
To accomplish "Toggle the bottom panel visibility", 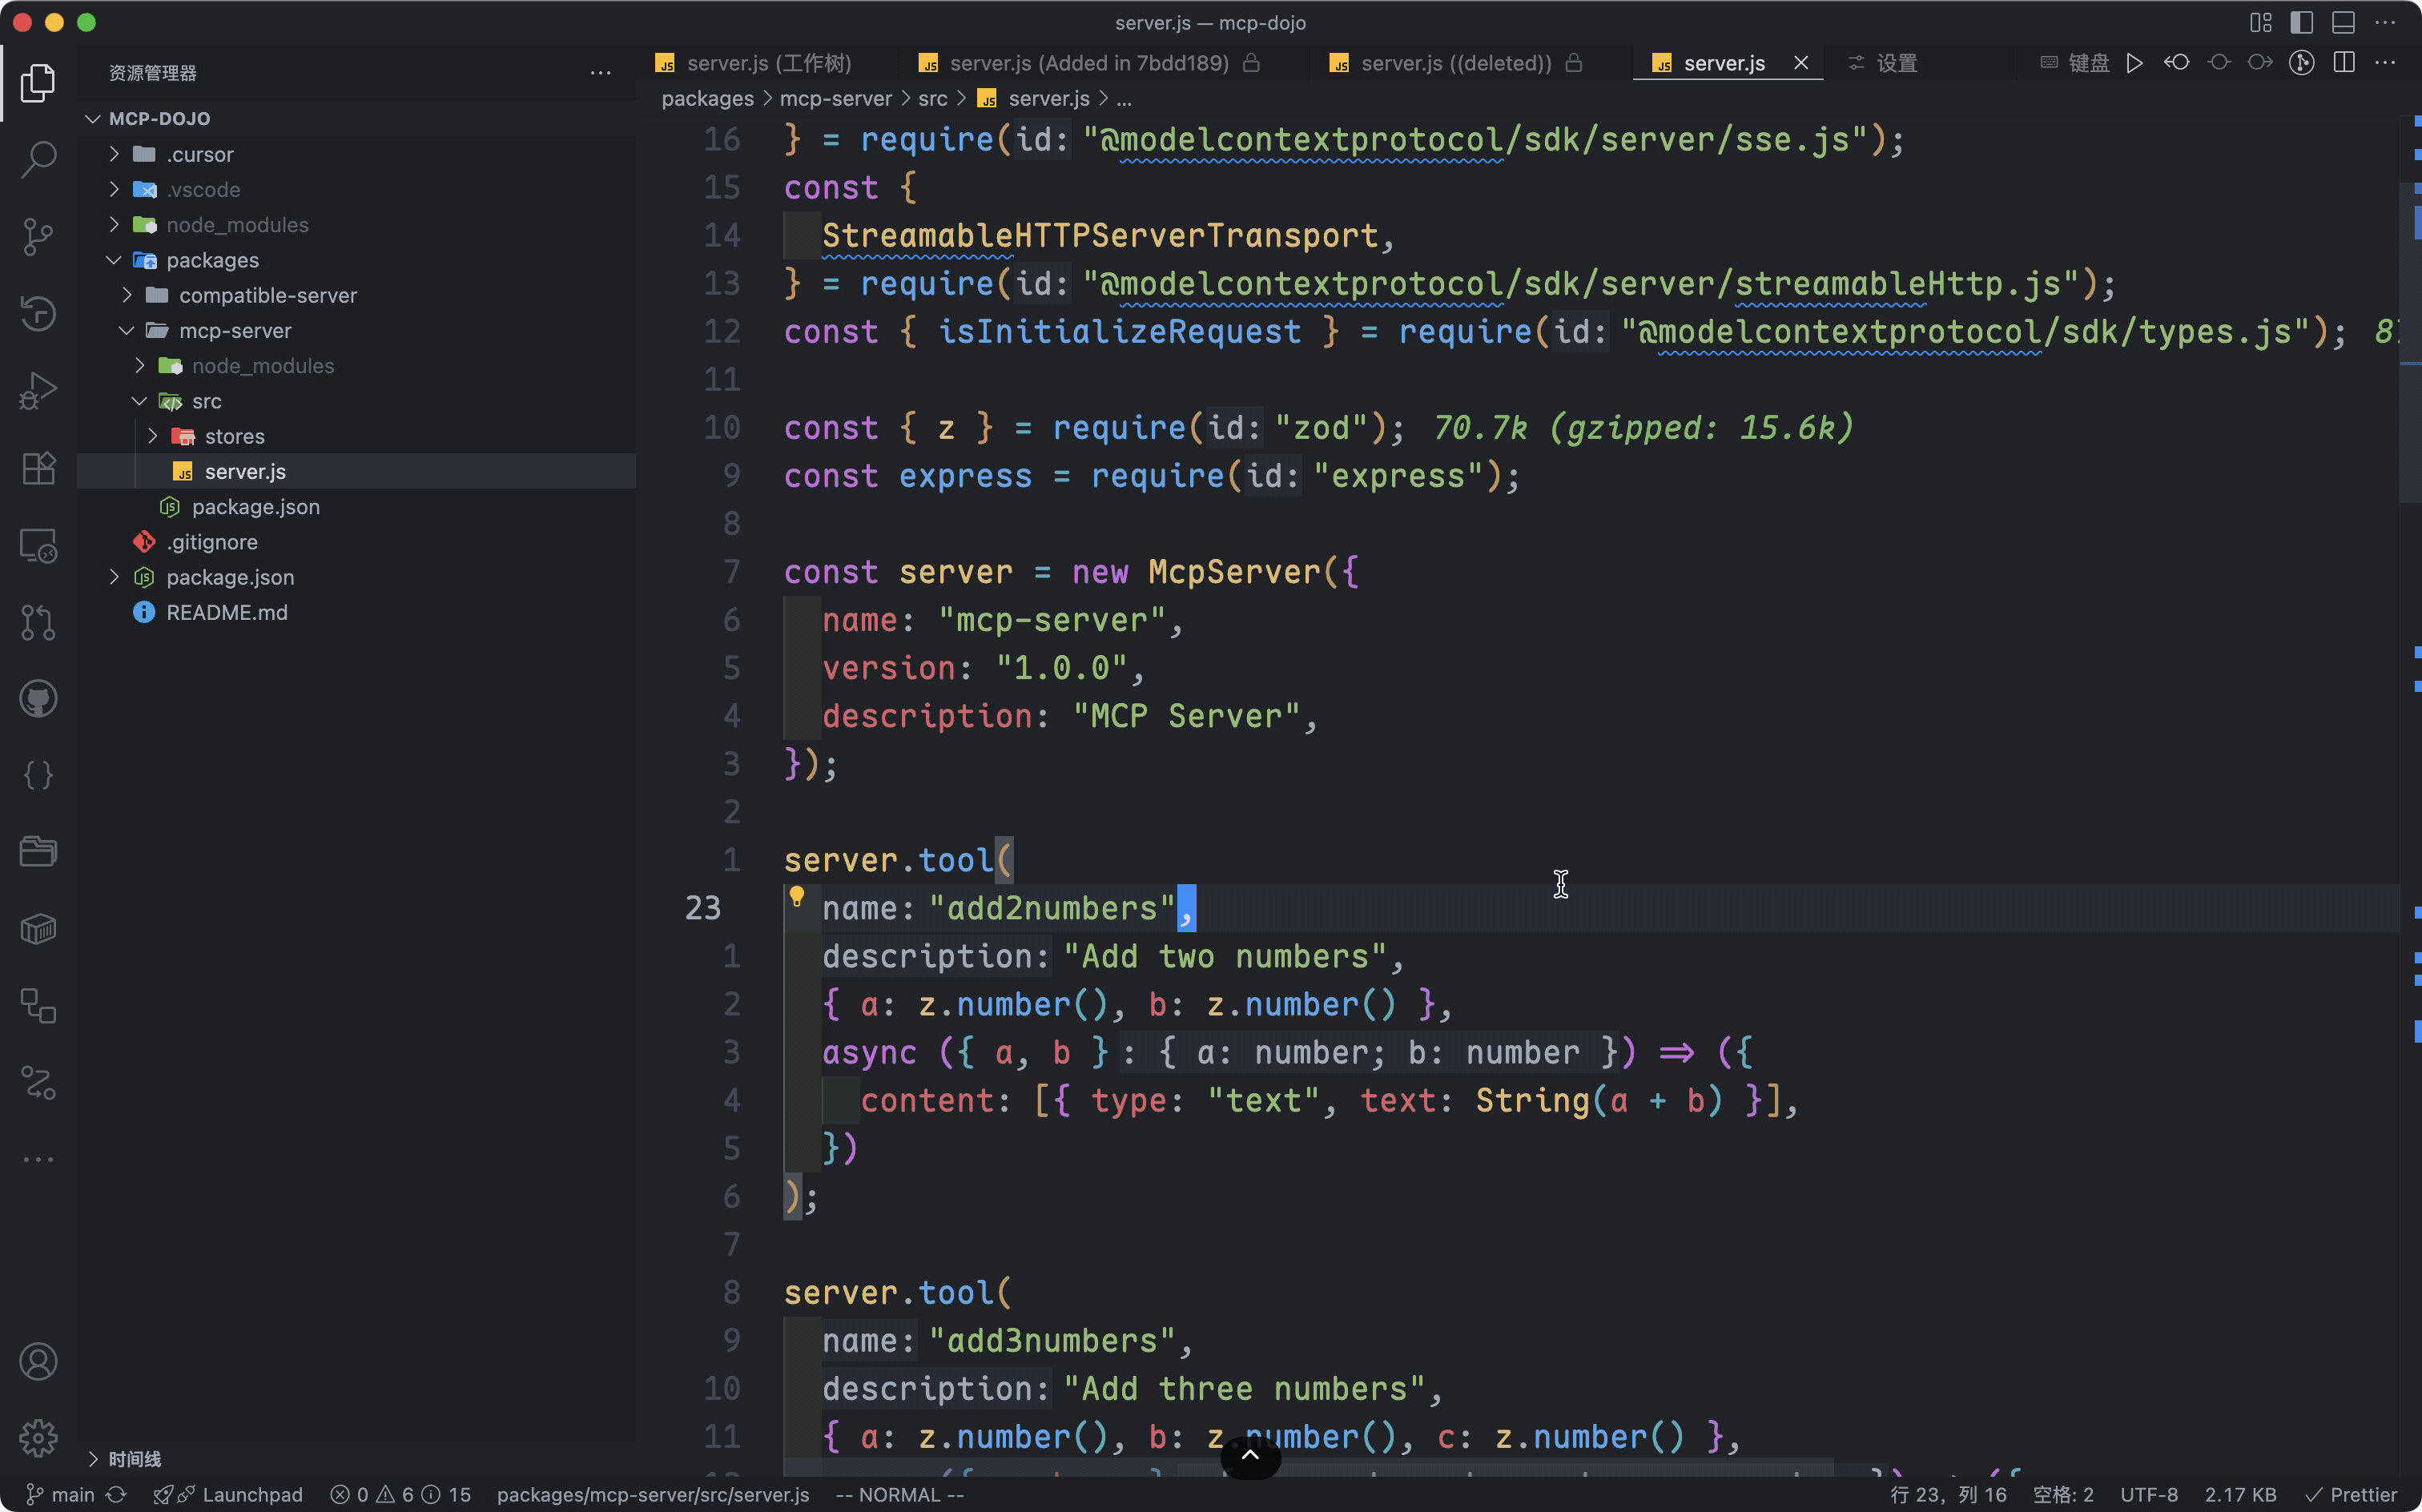I will [x=2343, y=22].
